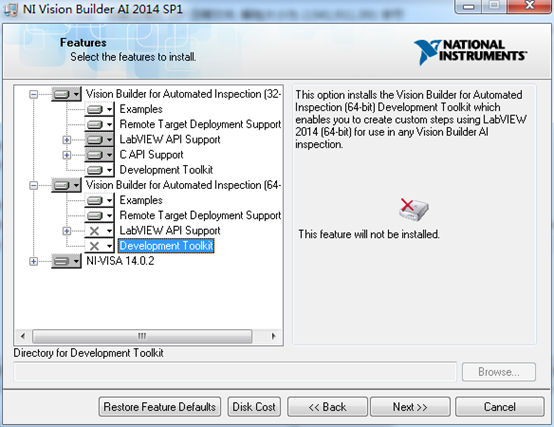The height and width of the screenshot is (427, 554).
Task: Select 32-bit LabVIEW API Support label
Action: [170, 140]
